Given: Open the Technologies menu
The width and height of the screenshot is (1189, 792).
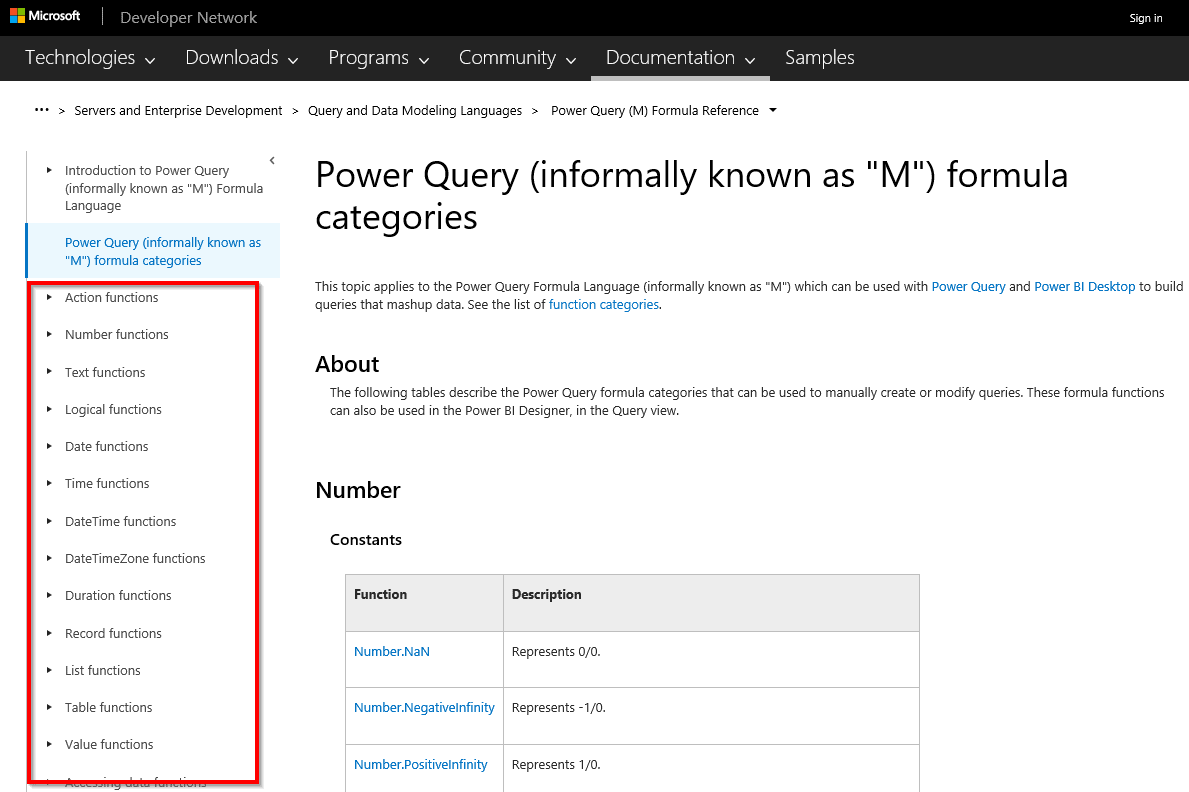Looking at the screenshot, I should click(90, 58).
